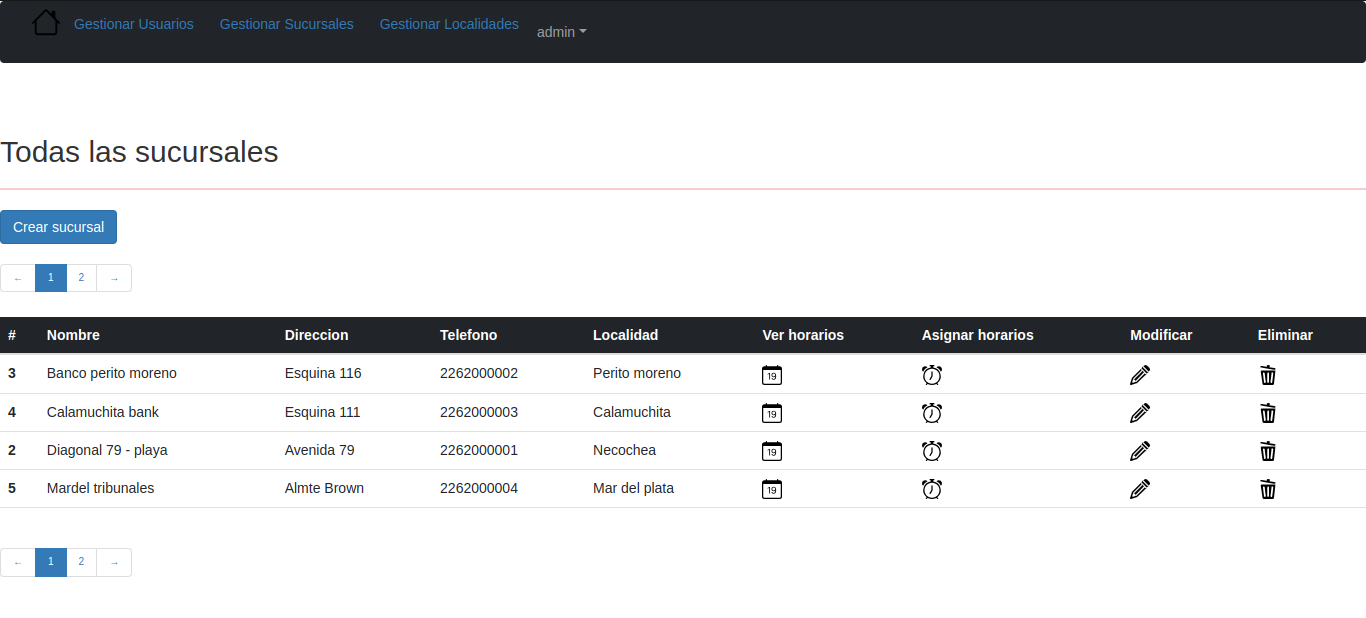View schedules for Banco perito moreno
The width and height of the screenshot is (1366, 618).
[x=771, y=375]
